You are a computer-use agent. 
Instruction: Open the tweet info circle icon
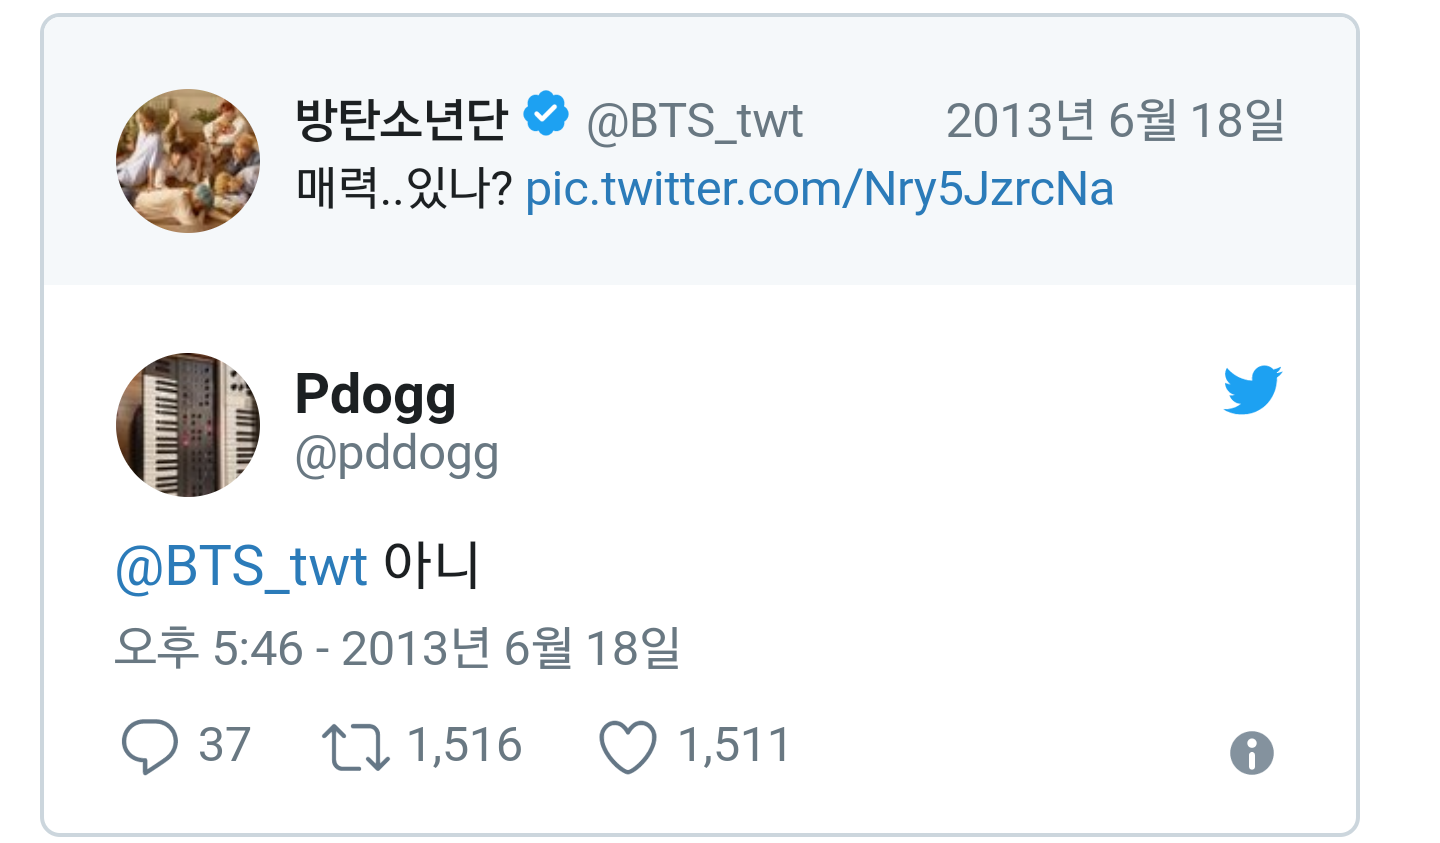coord(1251,753)
